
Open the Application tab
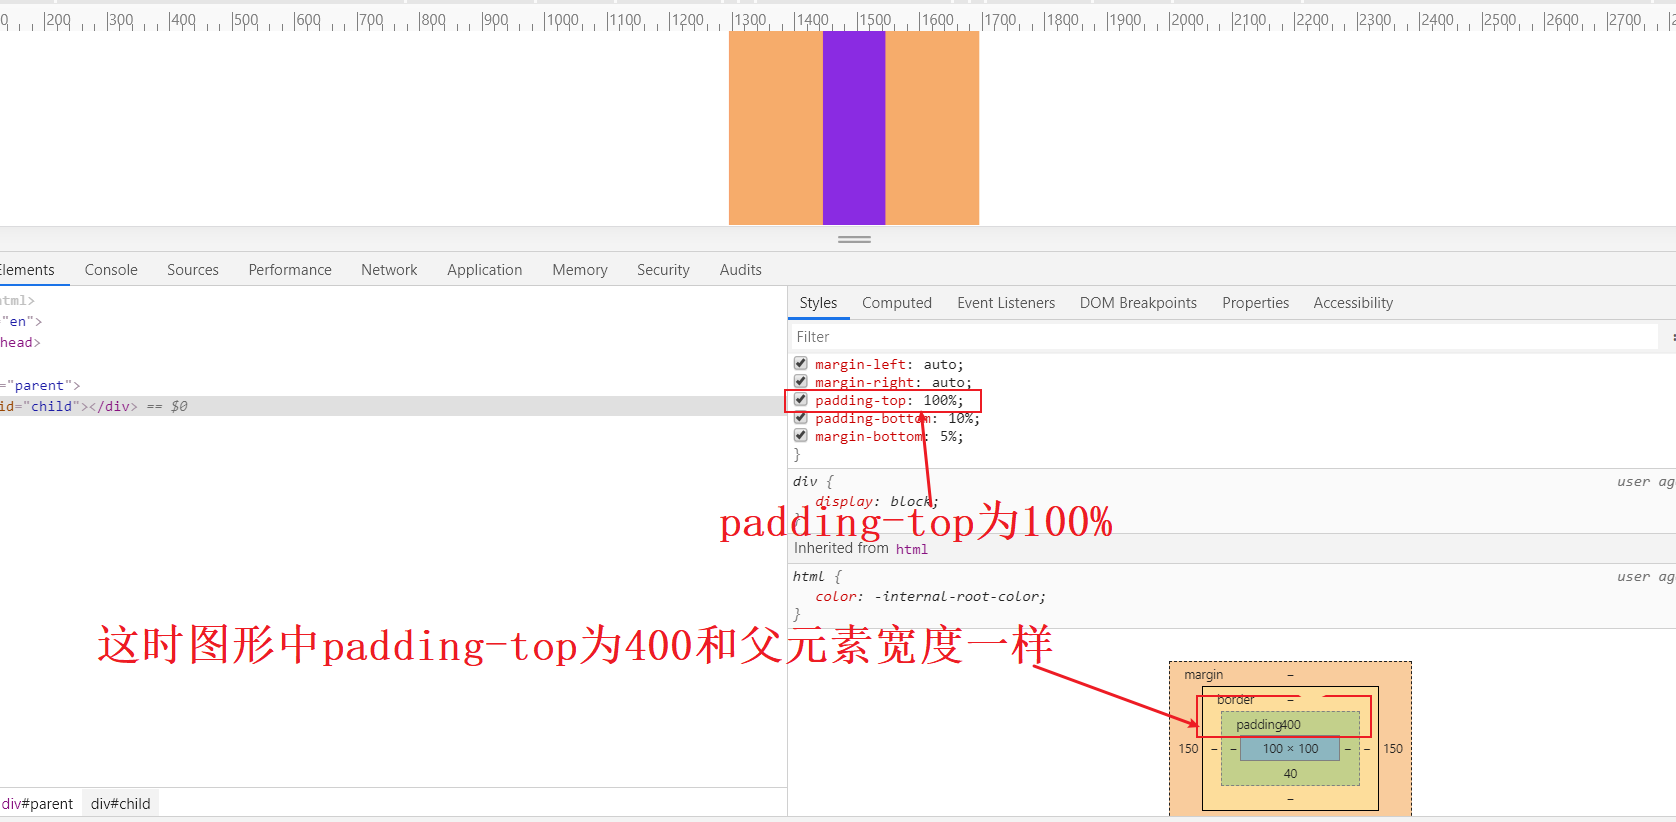pos(485,270)
